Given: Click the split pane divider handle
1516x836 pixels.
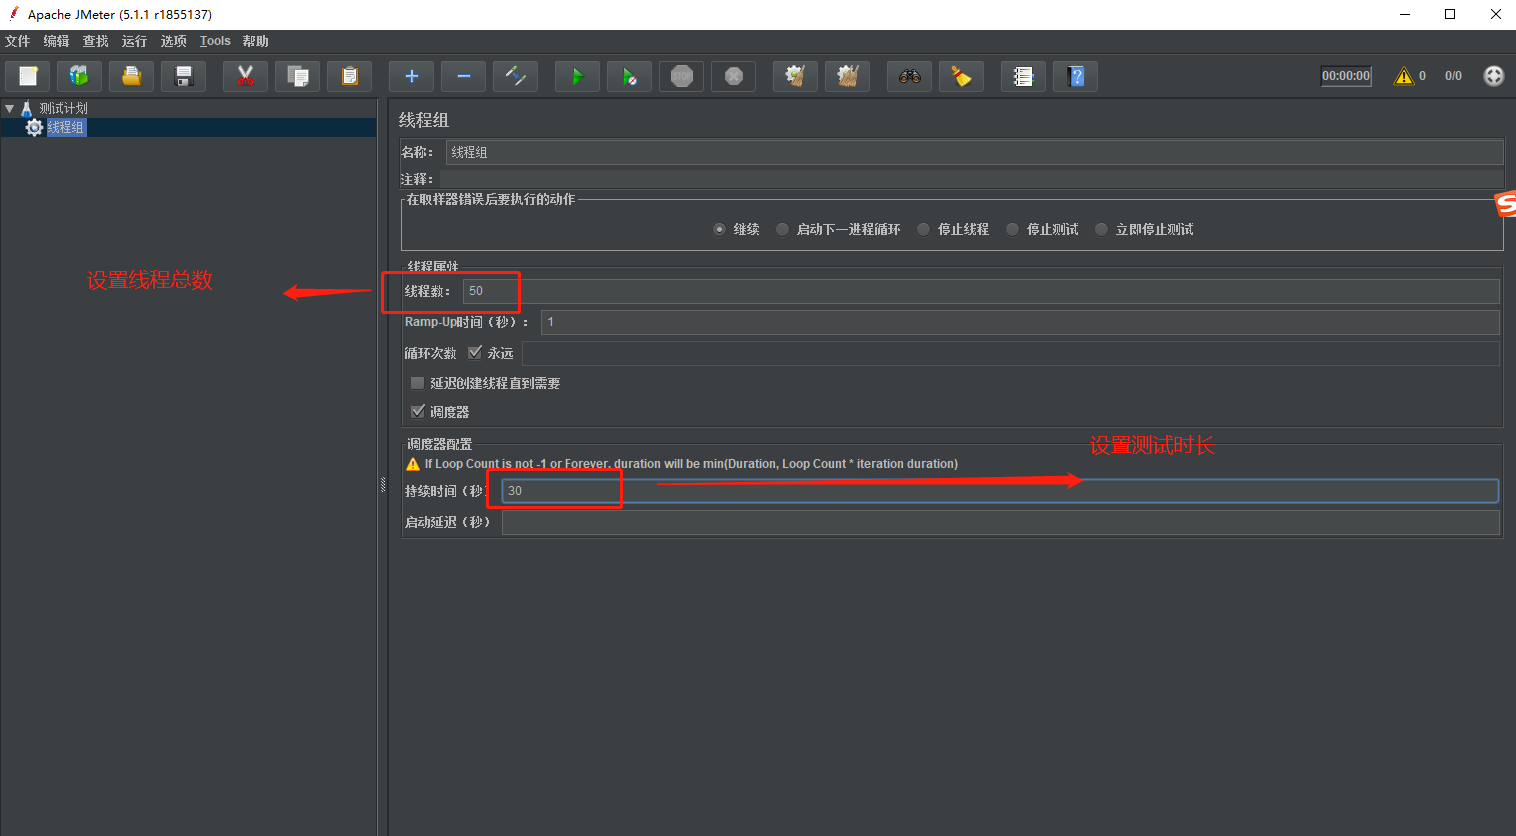Looking at the screenshot, I should click(x=383, y=485).
